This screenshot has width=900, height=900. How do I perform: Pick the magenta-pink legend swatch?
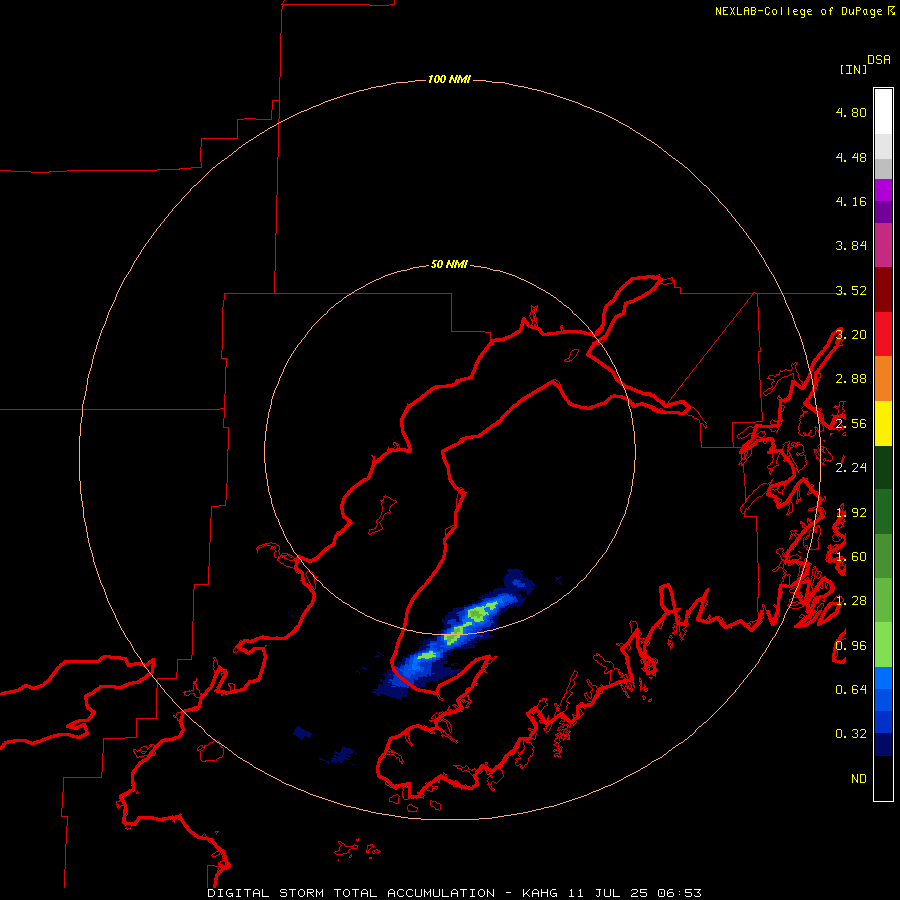(883, 245)
